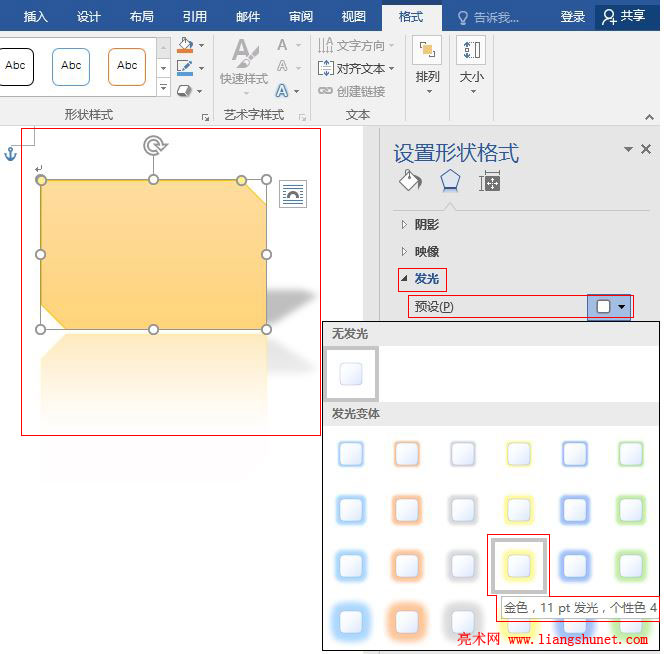Viewport: 664px width, 654px height.
Task: Open the Mailings (邮件) tab
Action: (248, 17)
